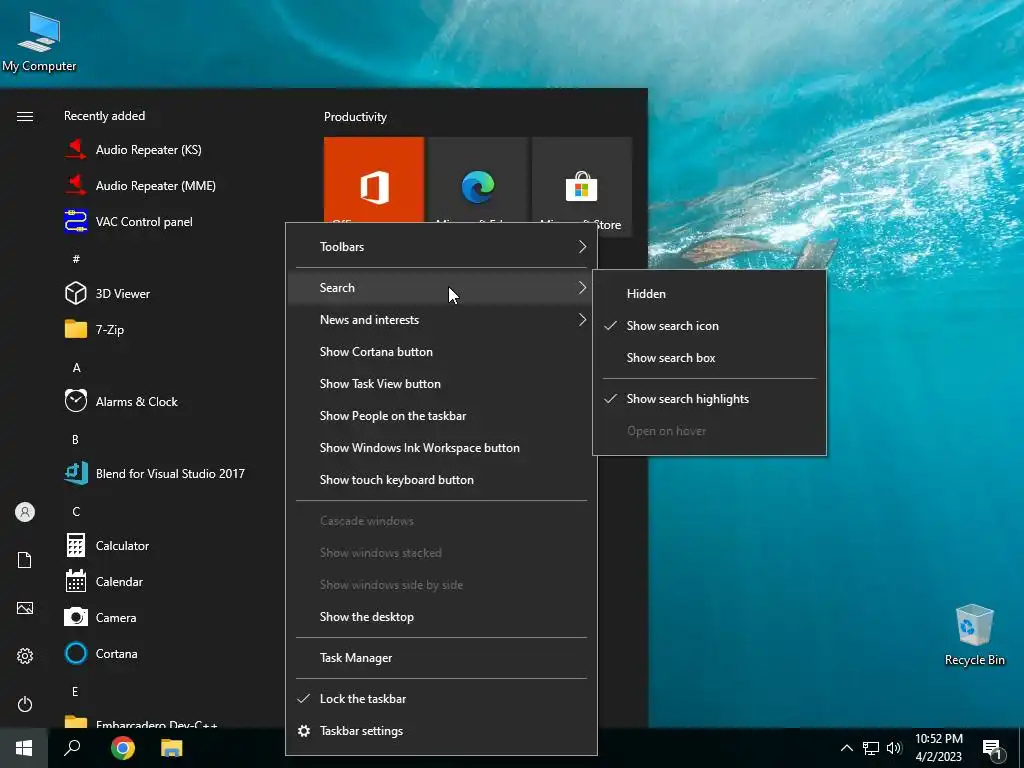Open the Recycle Bin desktop icon
The image size is (1024, 768).
[x=974, y=635]
